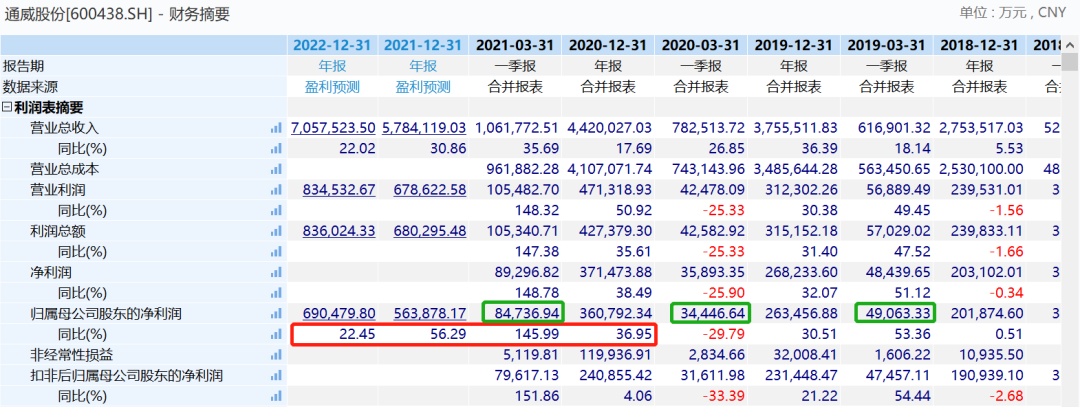The width and height of the screenshot is (1080, 407).
Task: Click the unit label 单位 : 万元 , CNY
Action: [x=1012, y=12]
